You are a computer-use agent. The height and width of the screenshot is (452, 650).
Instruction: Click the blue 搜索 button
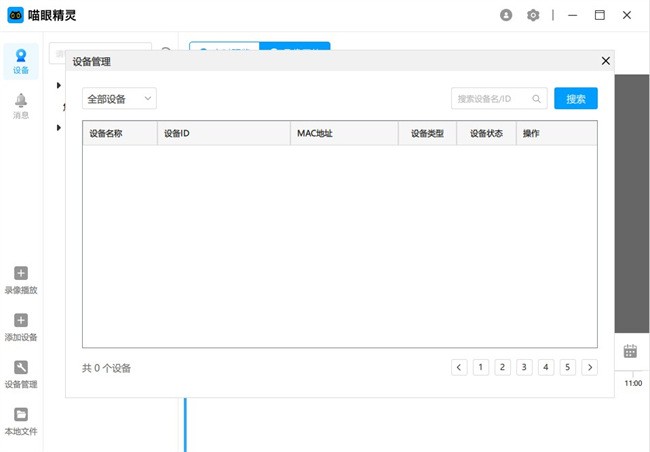[575, 99]
